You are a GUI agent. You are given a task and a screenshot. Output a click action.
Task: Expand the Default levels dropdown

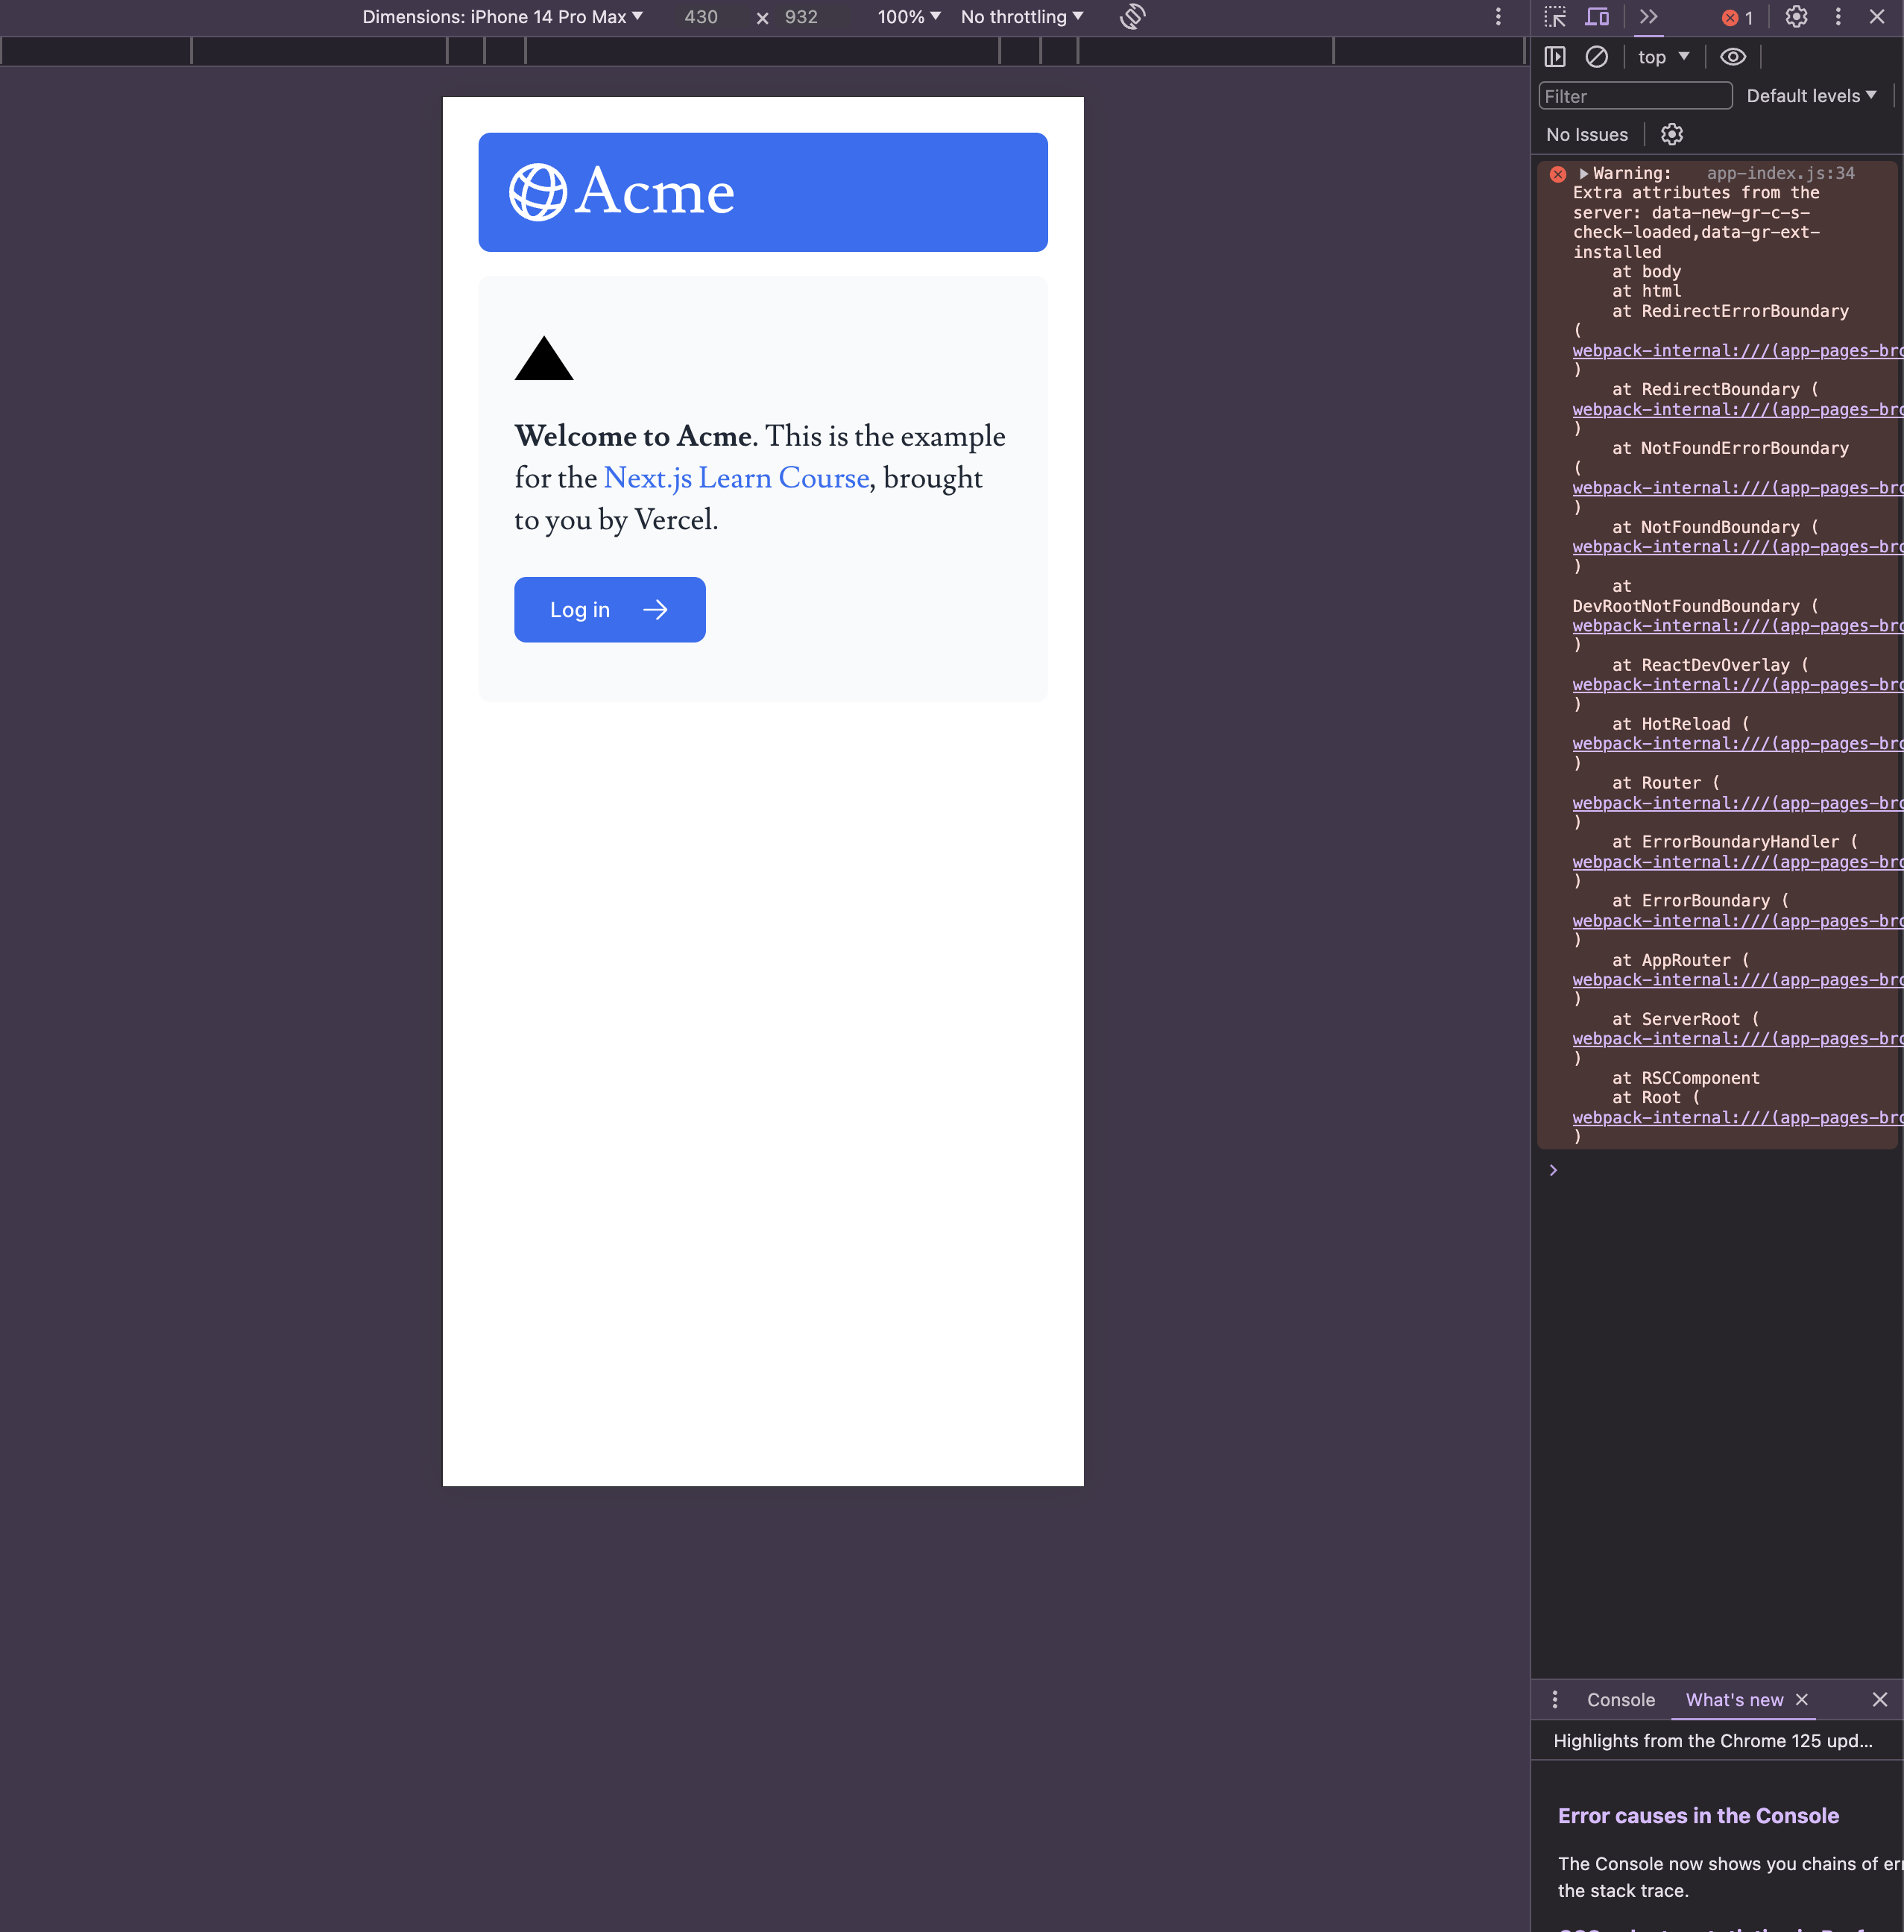point(1811,96)
